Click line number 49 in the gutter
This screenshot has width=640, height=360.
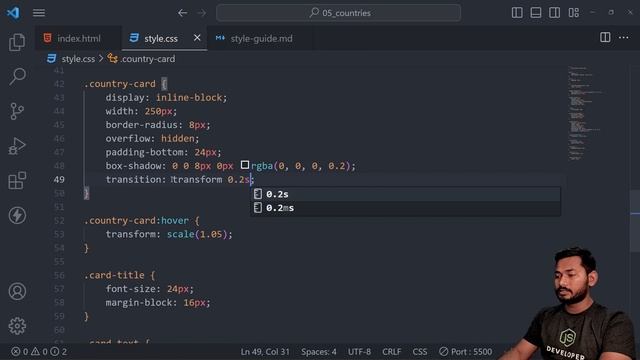point(59,180)
